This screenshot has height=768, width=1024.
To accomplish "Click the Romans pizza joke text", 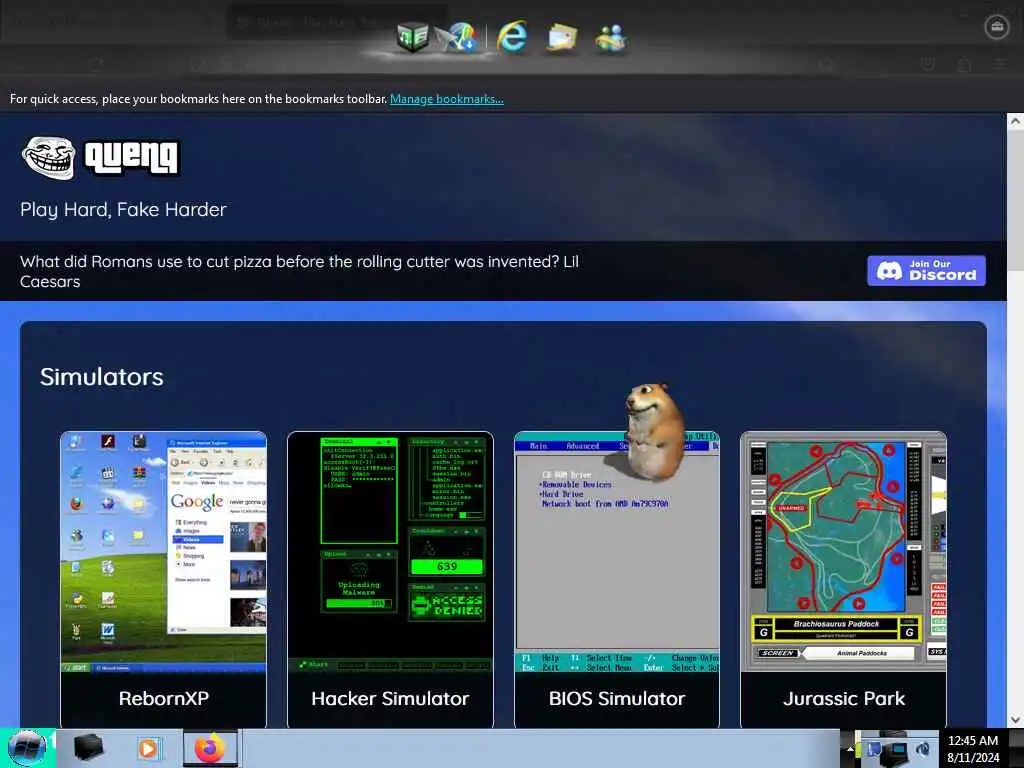I will (x=300, y=271).
